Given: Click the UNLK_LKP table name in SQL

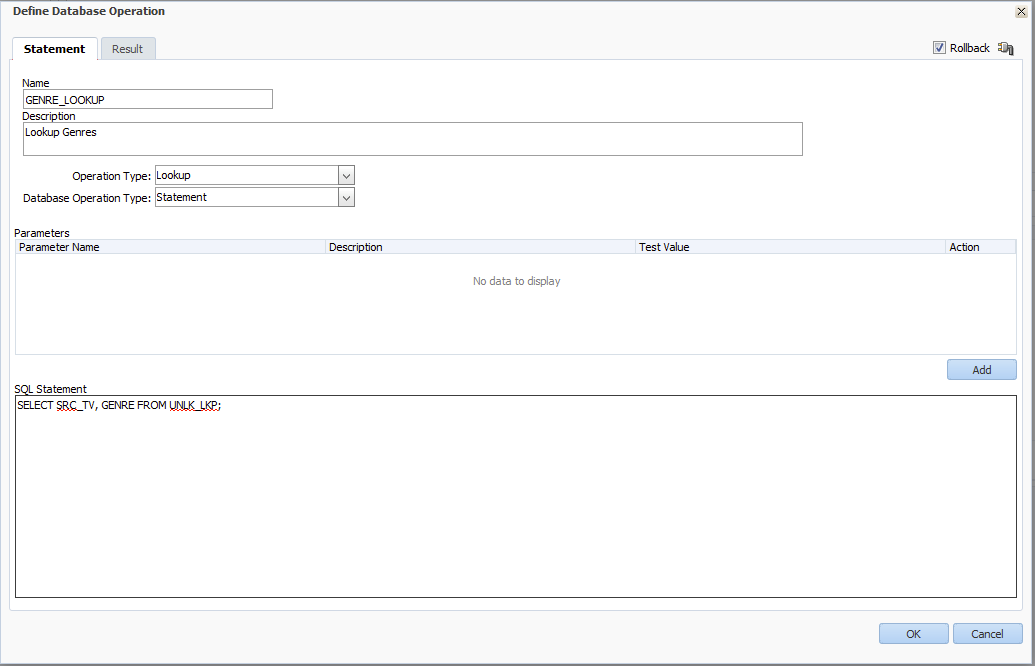Looking at the screenshot, I should click(194, 406).
